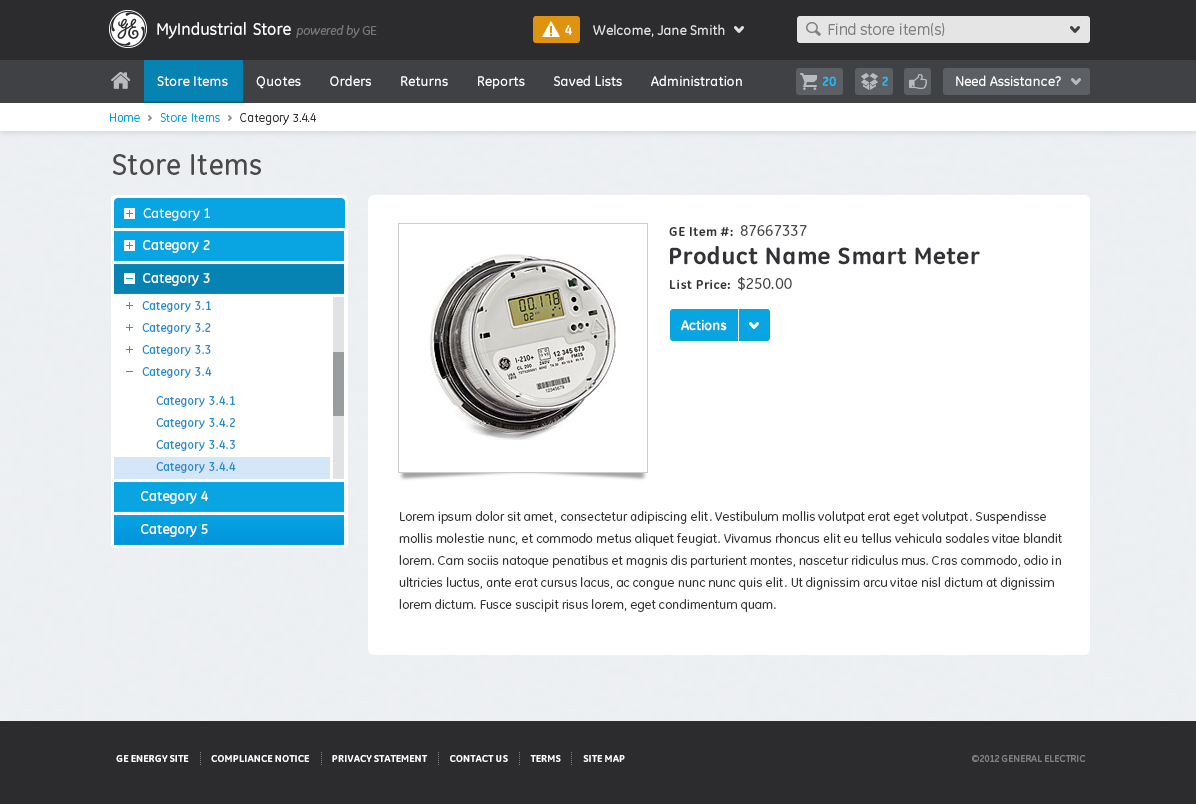
Task: Open the Returns menu
Action: (424, 81)
